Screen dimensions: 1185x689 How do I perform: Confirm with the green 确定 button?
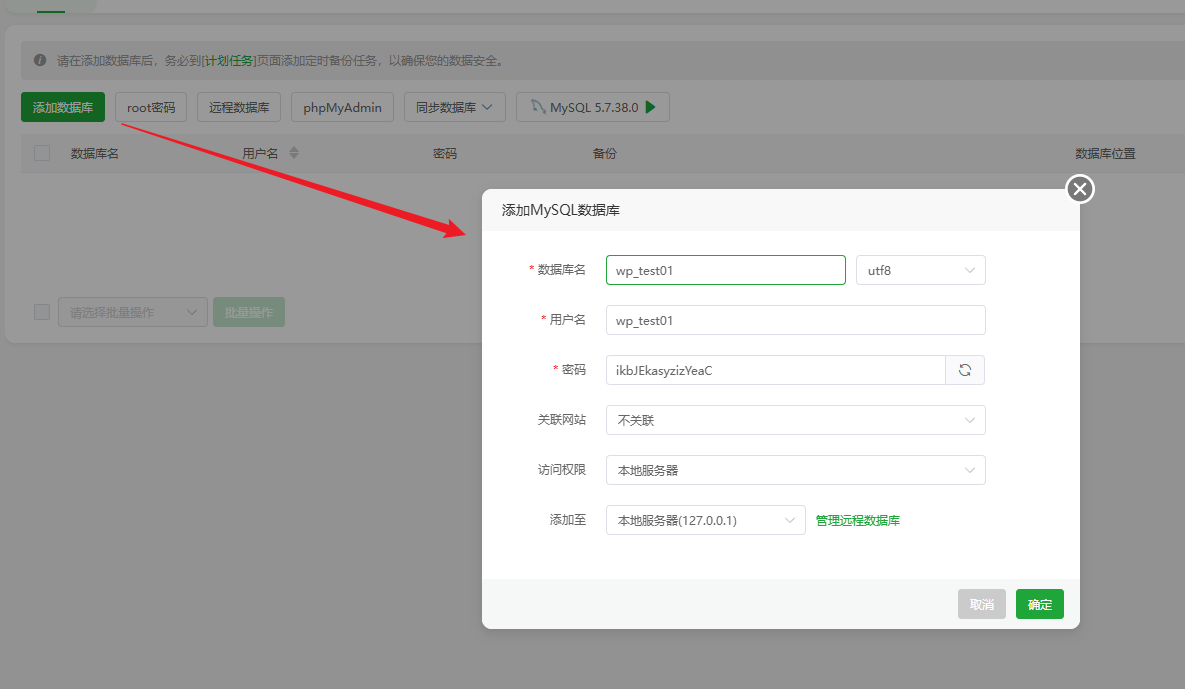[x=1040, y=604]
